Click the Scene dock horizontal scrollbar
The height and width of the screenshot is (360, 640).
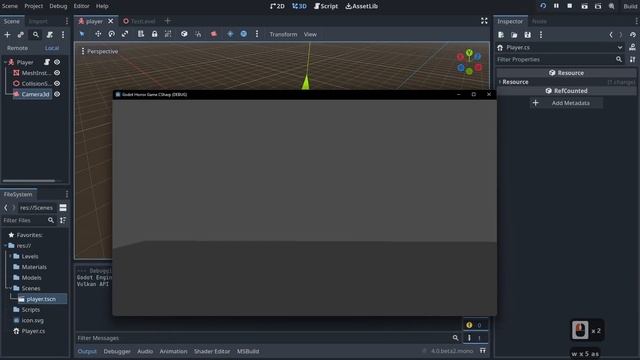pyautogui.click(x=29, y=180)
